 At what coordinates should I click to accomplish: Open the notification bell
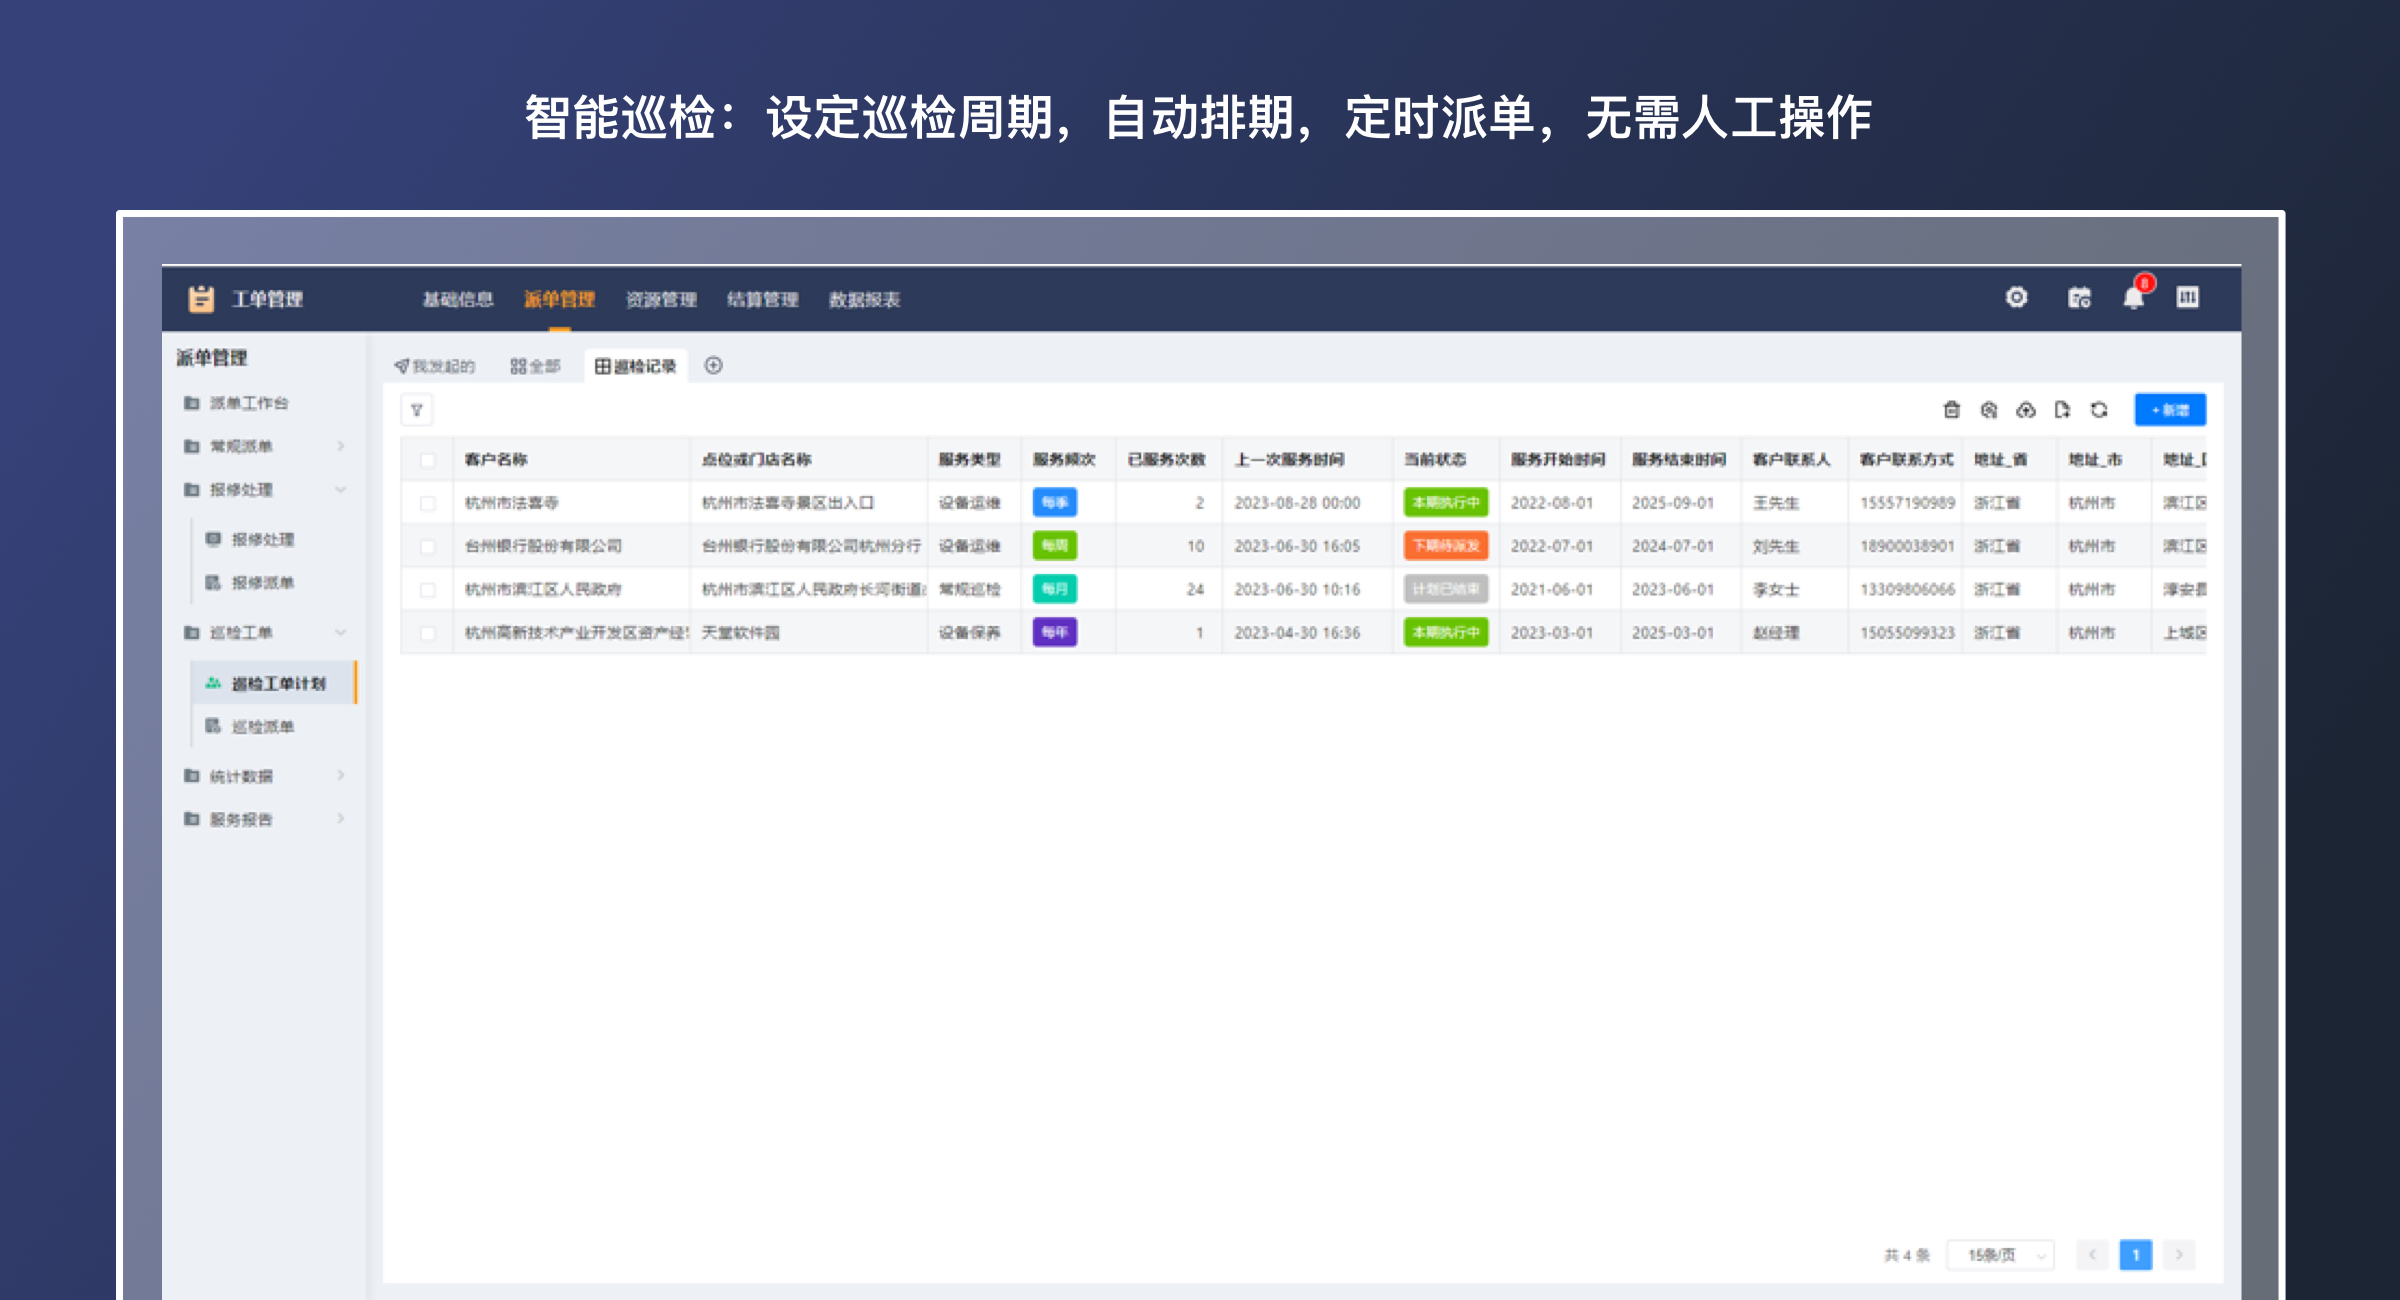coord(2133,298)
